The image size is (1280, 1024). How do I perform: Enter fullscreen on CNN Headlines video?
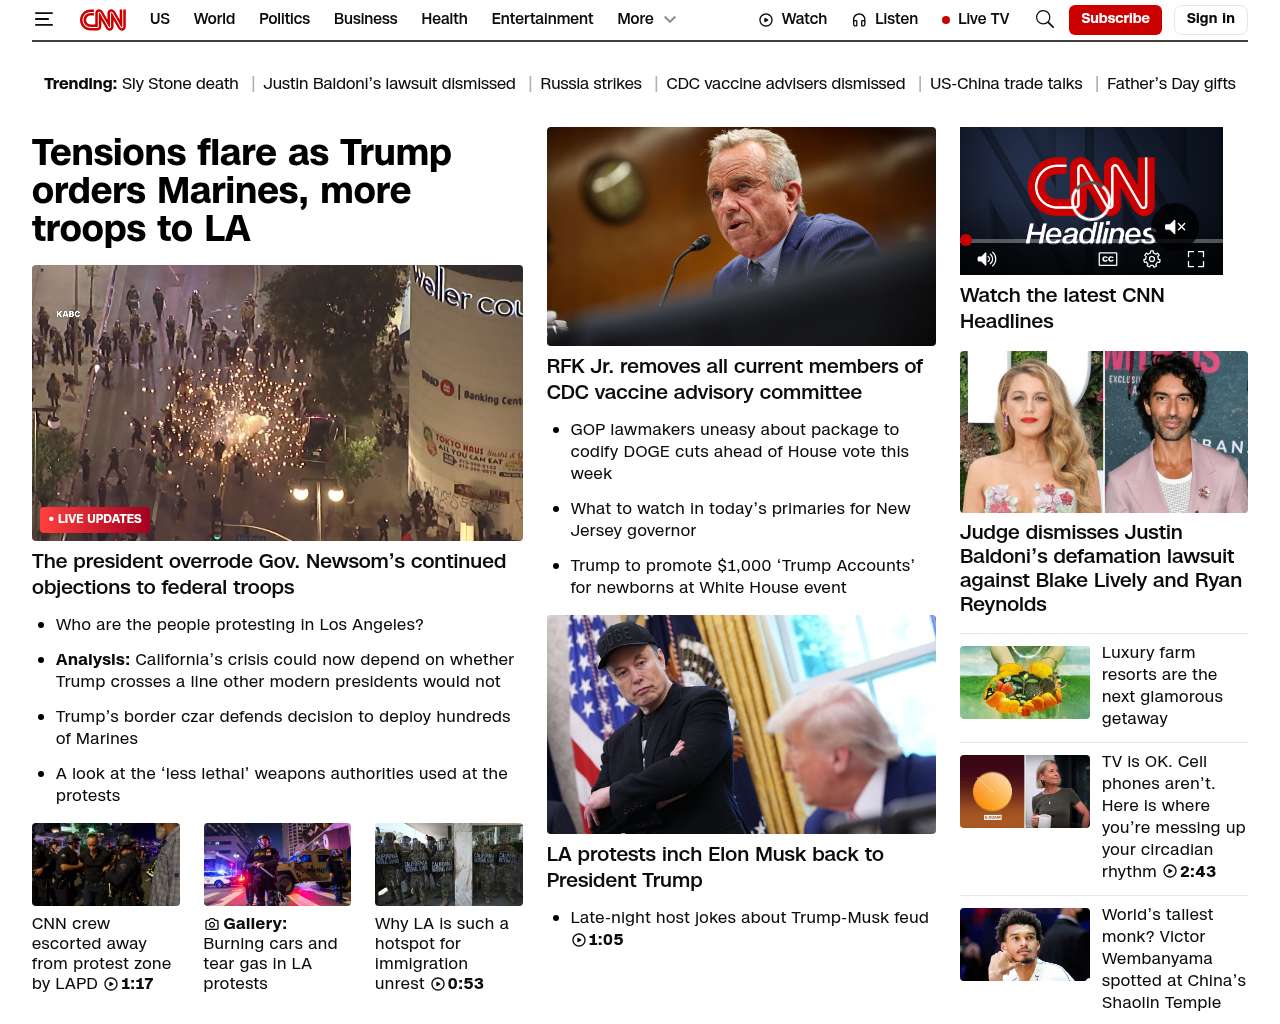(x=1196, y=259)
